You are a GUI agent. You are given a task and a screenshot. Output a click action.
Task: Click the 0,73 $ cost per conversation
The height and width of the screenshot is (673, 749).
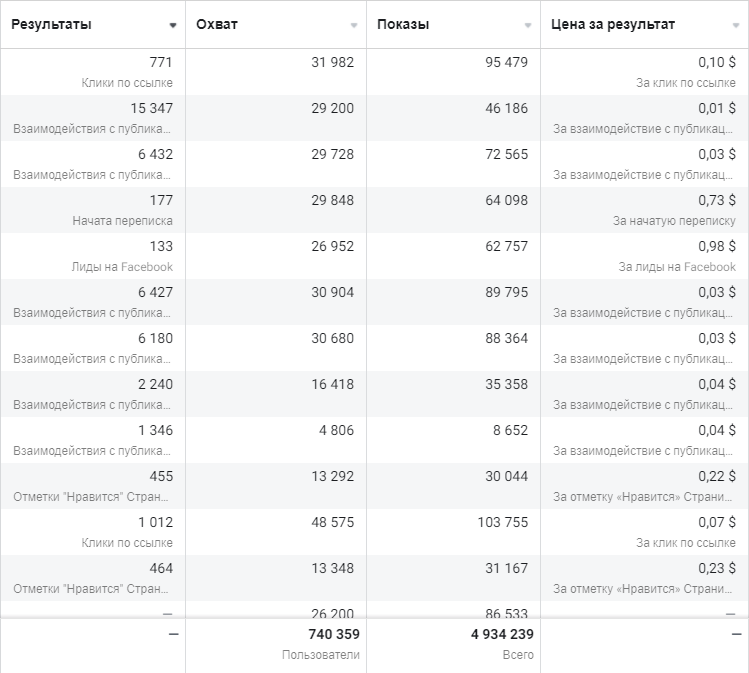717,200
